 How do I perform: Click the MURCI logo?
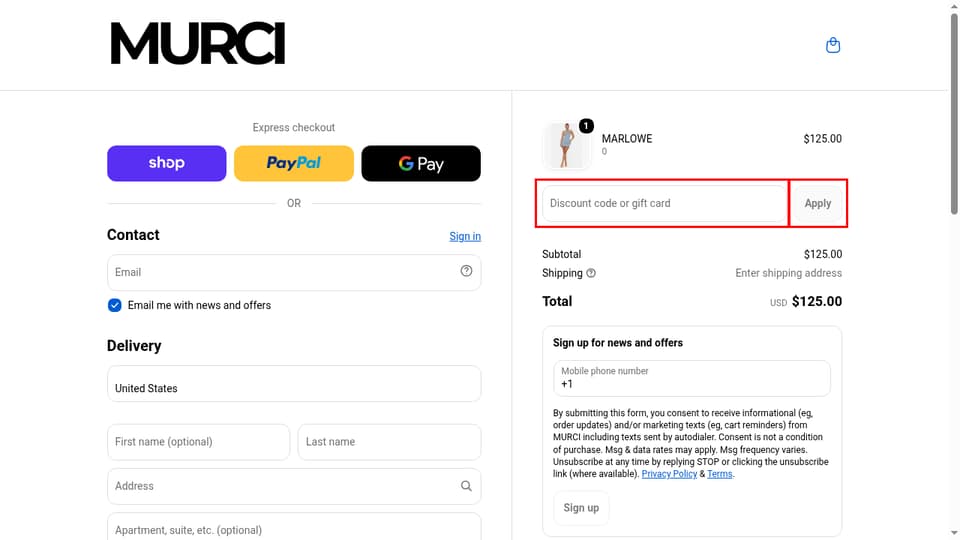(197, 43)
